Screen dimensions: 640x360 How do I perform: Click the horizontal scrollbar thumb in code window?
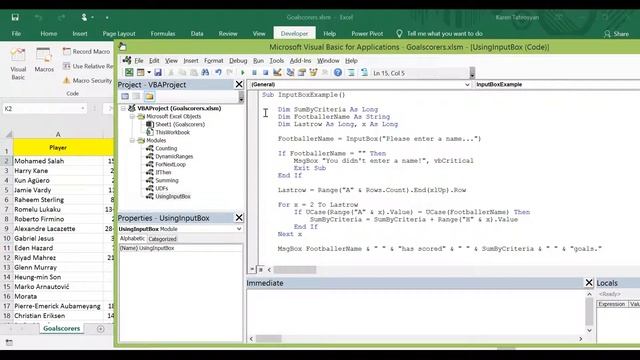click(x=295, y=270)
